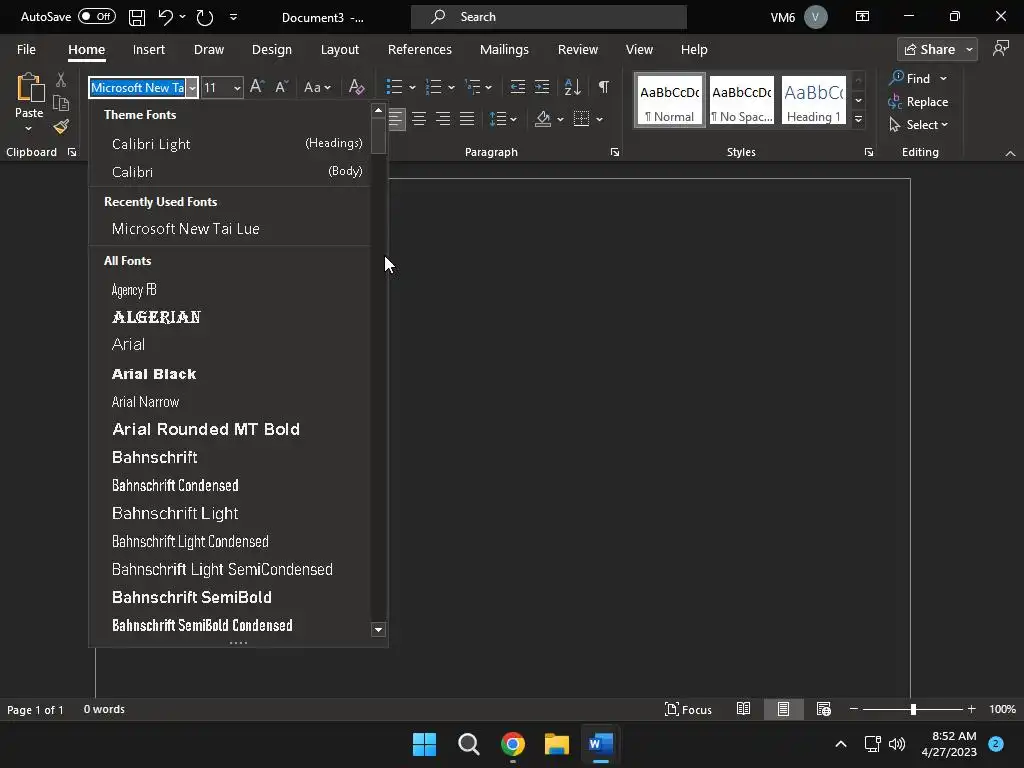This screenshot has width=1024, height=768.
Task: Open the References tab
Action: (420, 50)
